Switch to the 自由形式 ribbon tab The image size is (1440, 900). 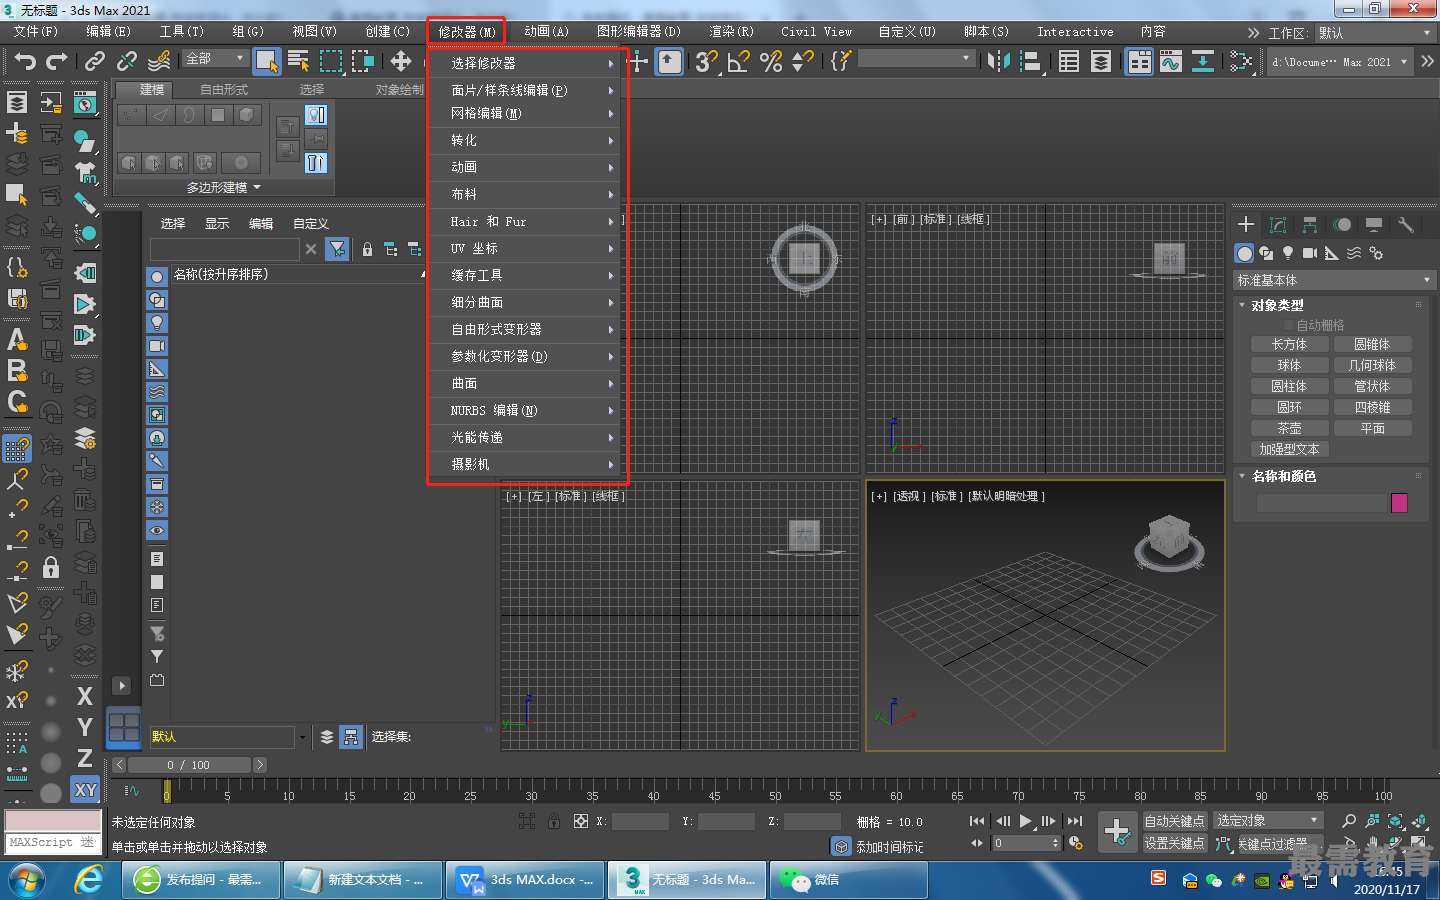point(224,90)
